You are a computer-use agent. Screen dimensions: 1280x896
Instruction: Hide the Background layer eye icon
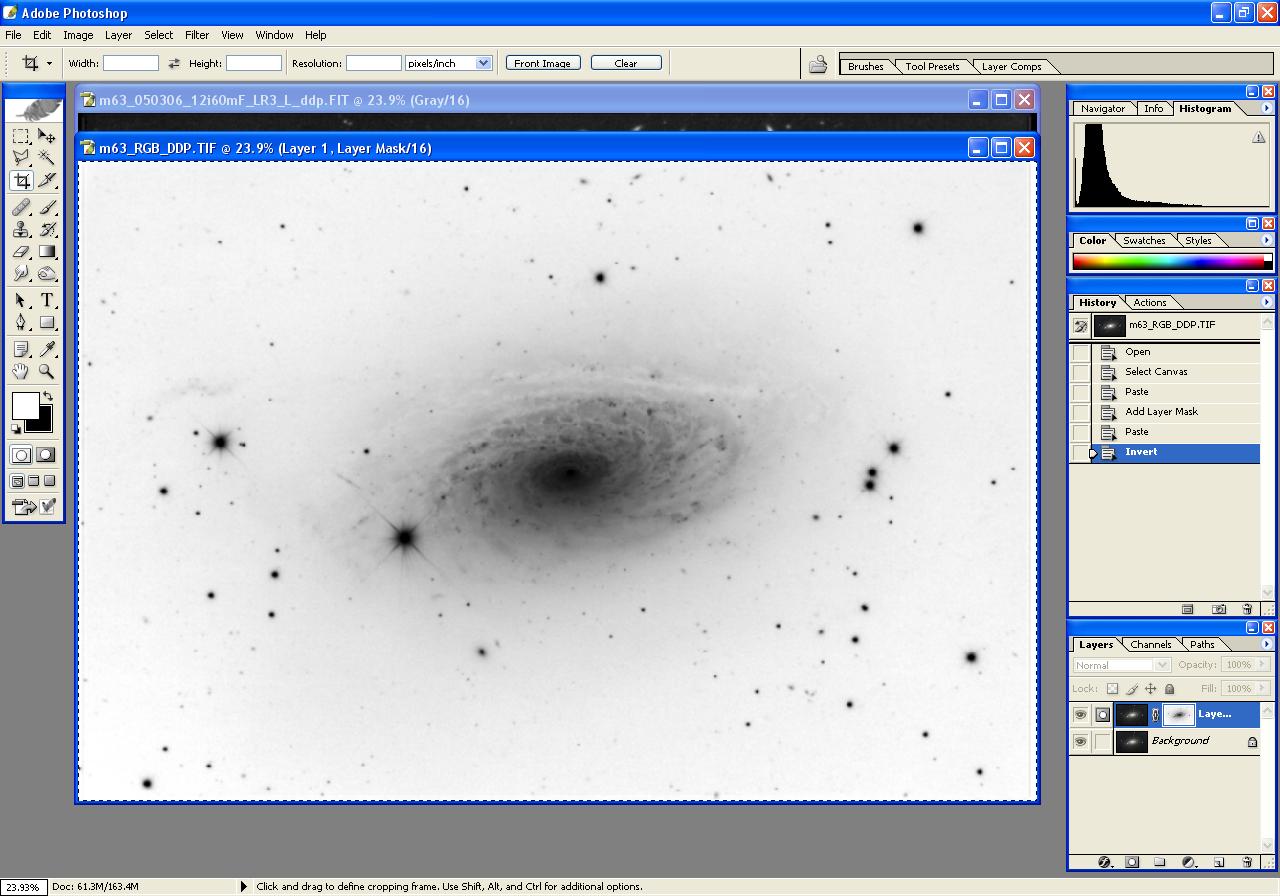1080,742
